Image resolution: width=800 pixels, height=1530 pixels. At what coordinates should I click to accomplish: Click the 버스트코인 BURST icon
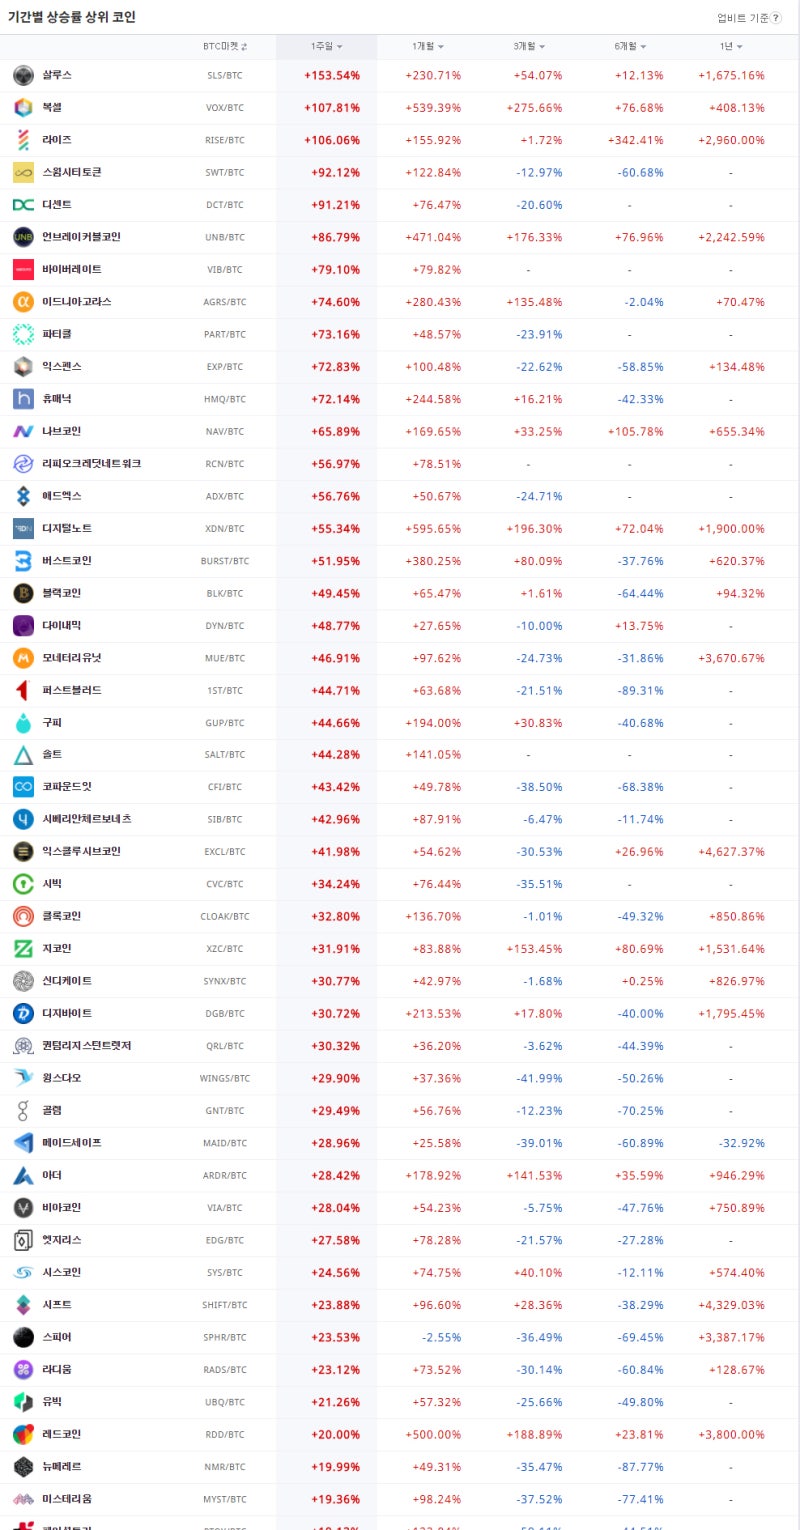coord(23,561)
